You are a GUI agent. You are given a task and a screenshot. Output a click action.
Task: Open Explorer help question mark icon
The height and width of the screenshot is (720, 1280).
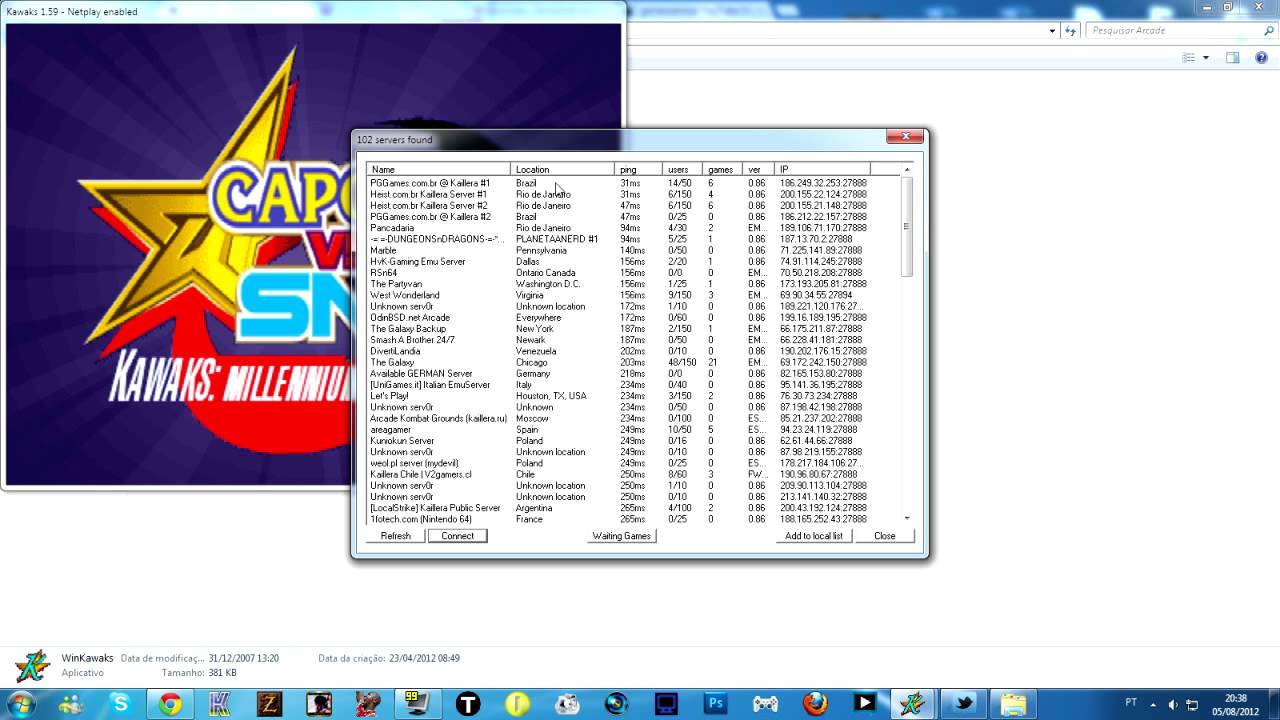pos(1259,58)
